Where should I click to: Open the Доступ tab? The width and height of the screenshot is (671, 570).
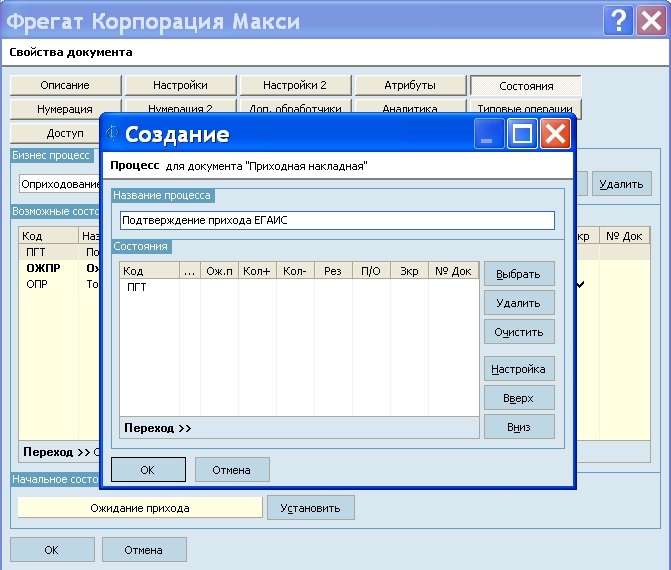pos(56,133)
